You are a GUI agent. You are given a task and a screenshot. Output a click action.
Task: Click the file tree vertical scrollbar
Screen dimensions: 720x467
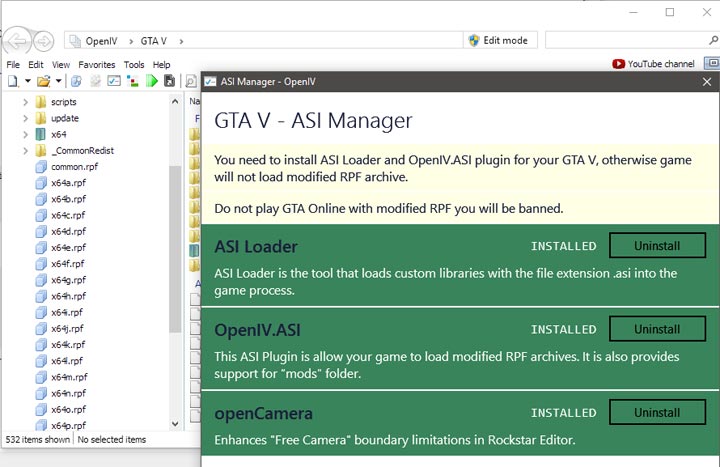point(175,250)
